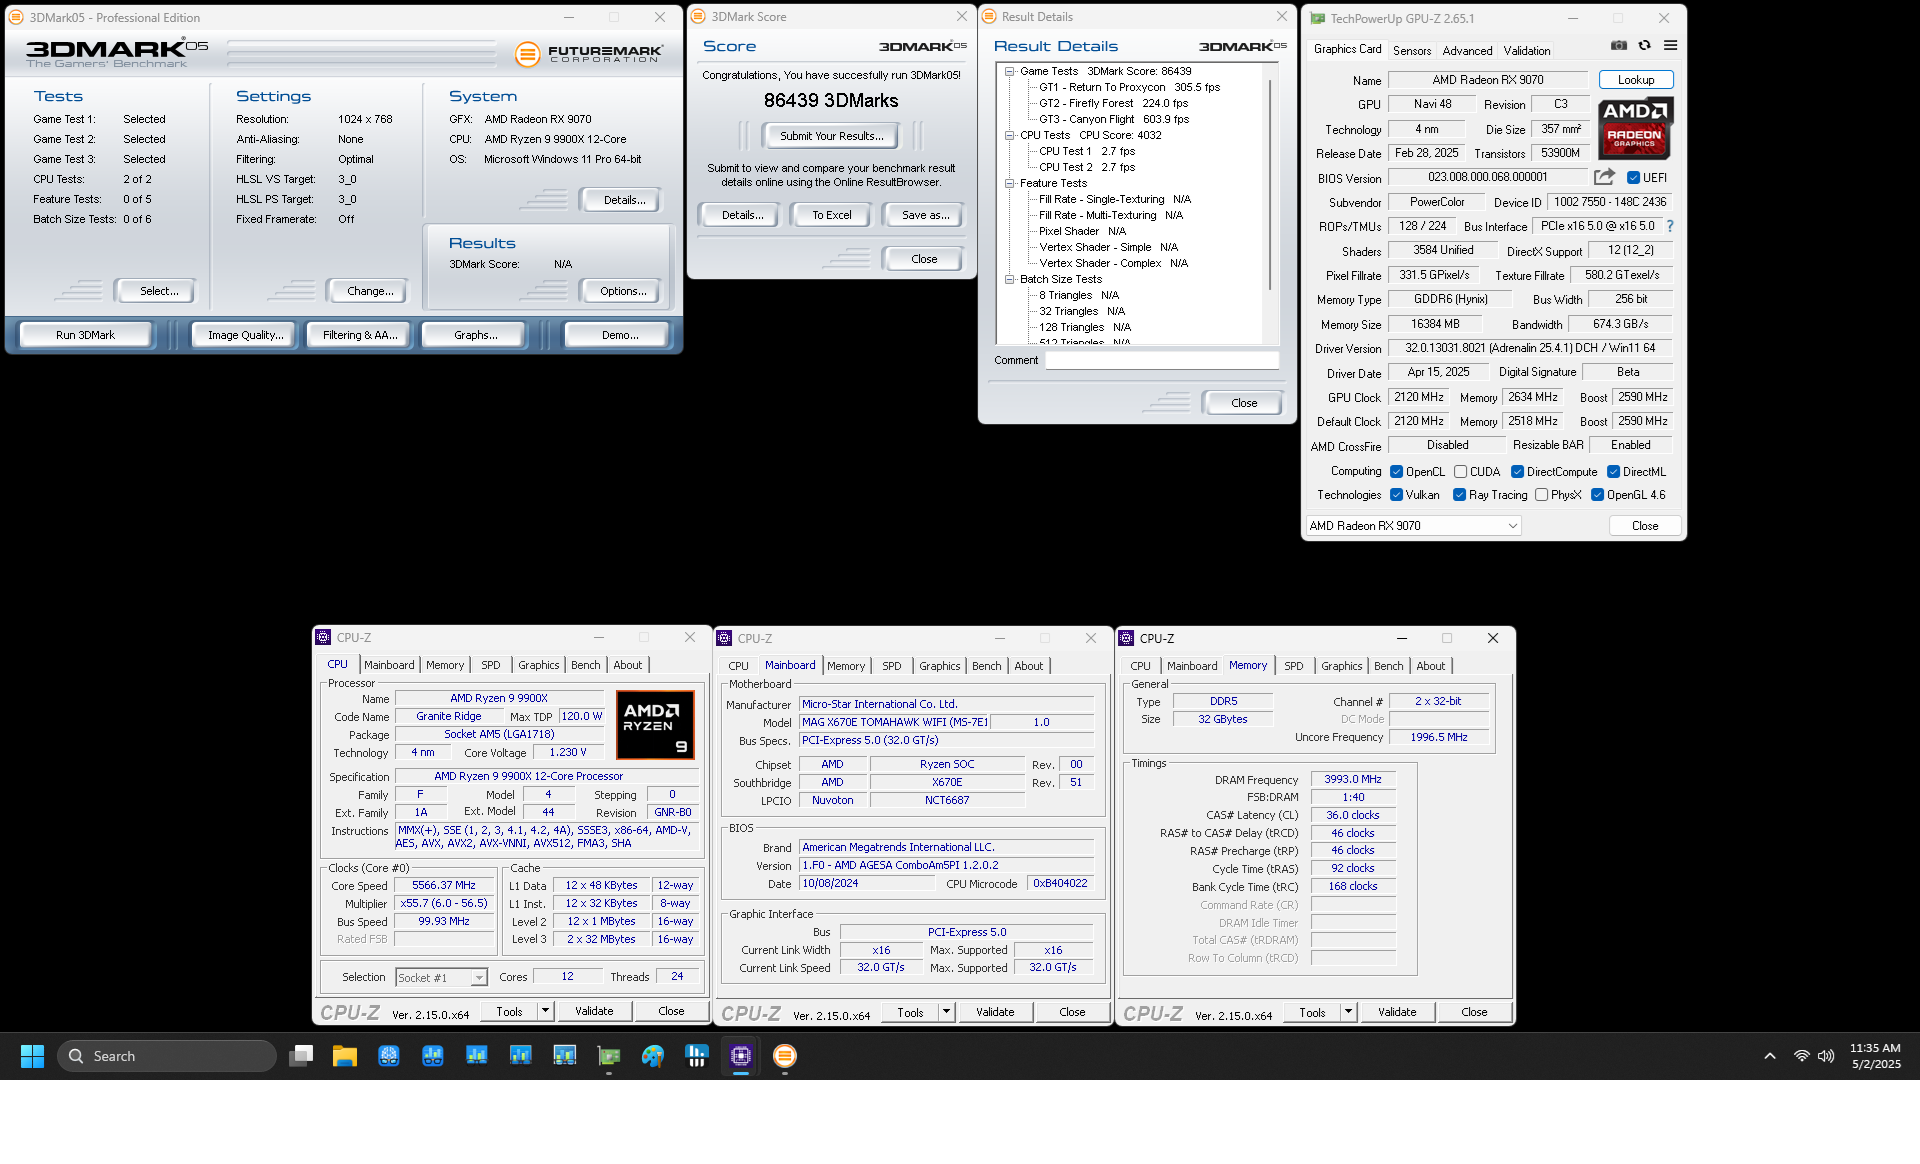The image size is (1920, 1164).
Task: Open Tools dropdown arrow in CPU-Z Memory window
Action: [x=1348, y=1012]
